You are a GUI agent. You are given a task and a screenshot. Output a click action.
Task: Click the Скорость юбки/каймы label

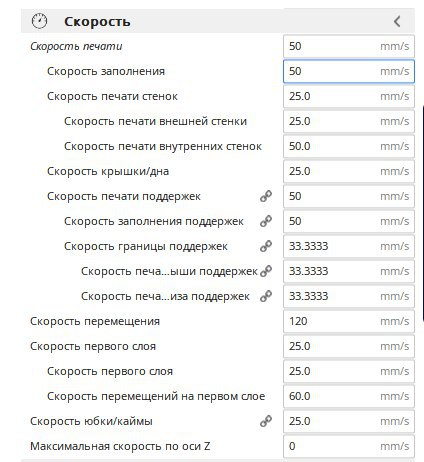pyautogui.click(x=91, y=421)
